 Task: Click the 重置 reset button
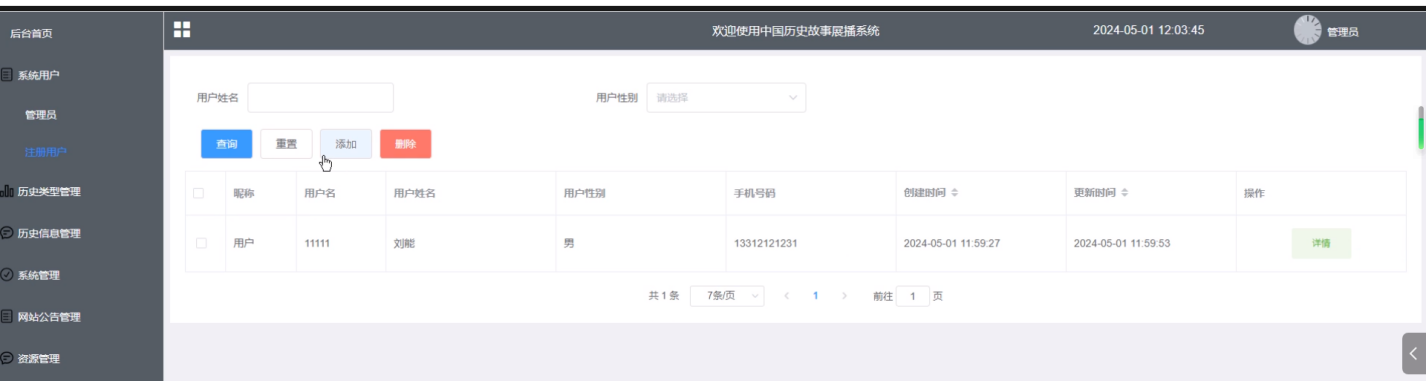286,144
